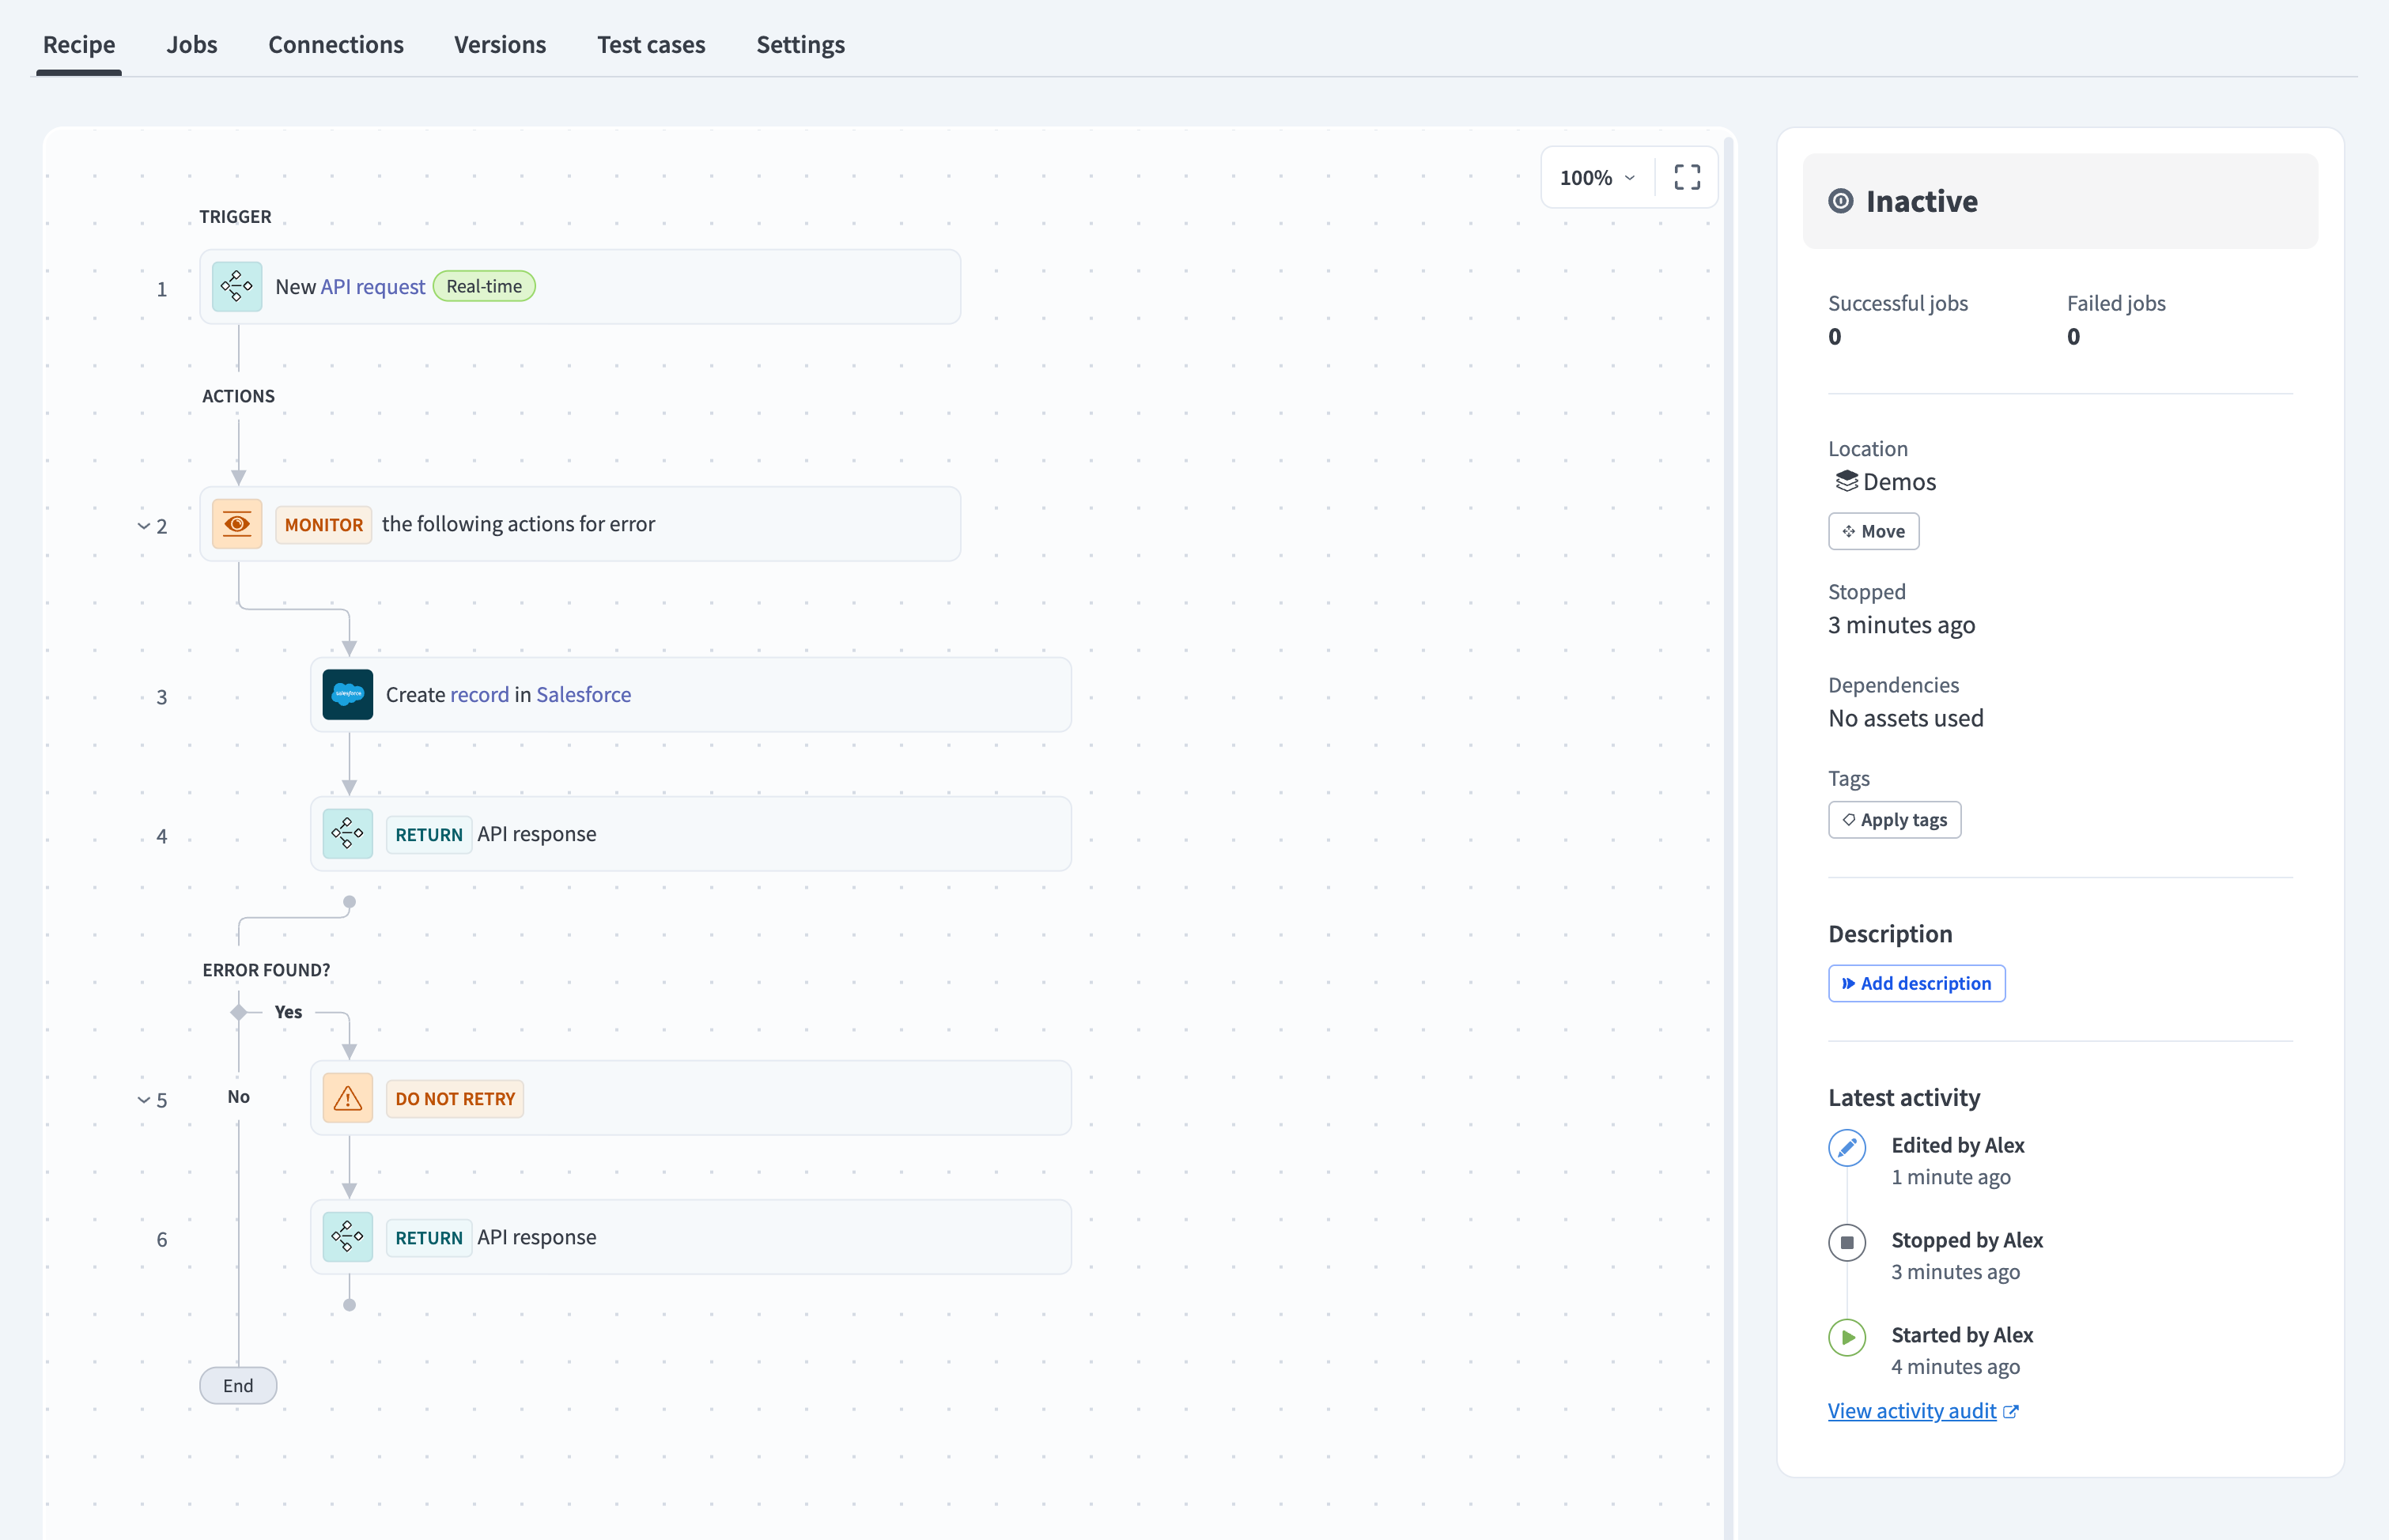Select the MONITOR label in step 2
Image resolution: width=2389 pixels, height=1540 pixels.
click(x=324, y=525)
